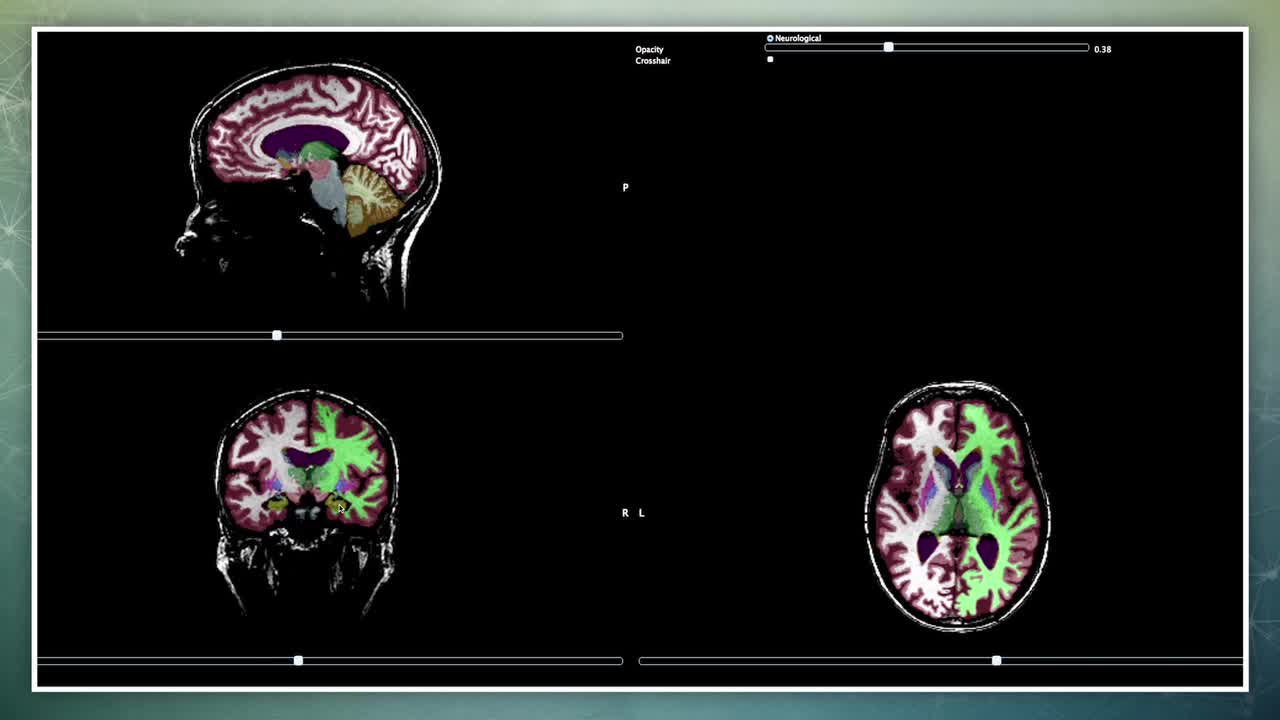Click the axial slice slider handle
This screenshot has height=720, width=1280.
pos(996,661)
